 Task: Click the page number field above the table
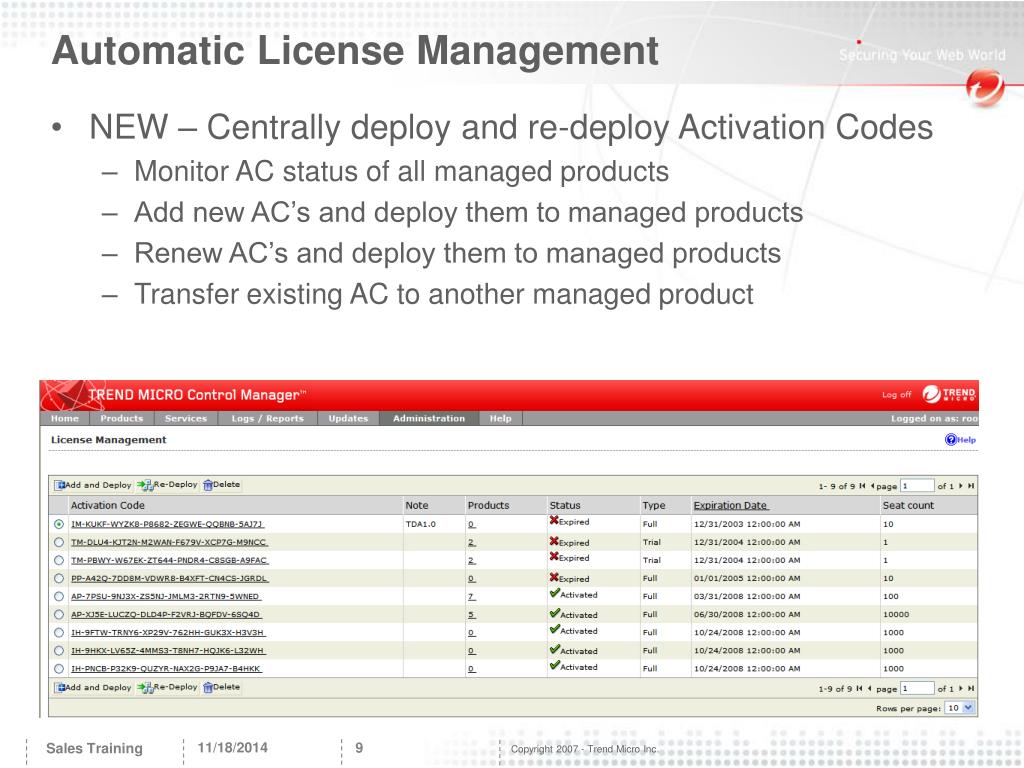click(917, 486)
